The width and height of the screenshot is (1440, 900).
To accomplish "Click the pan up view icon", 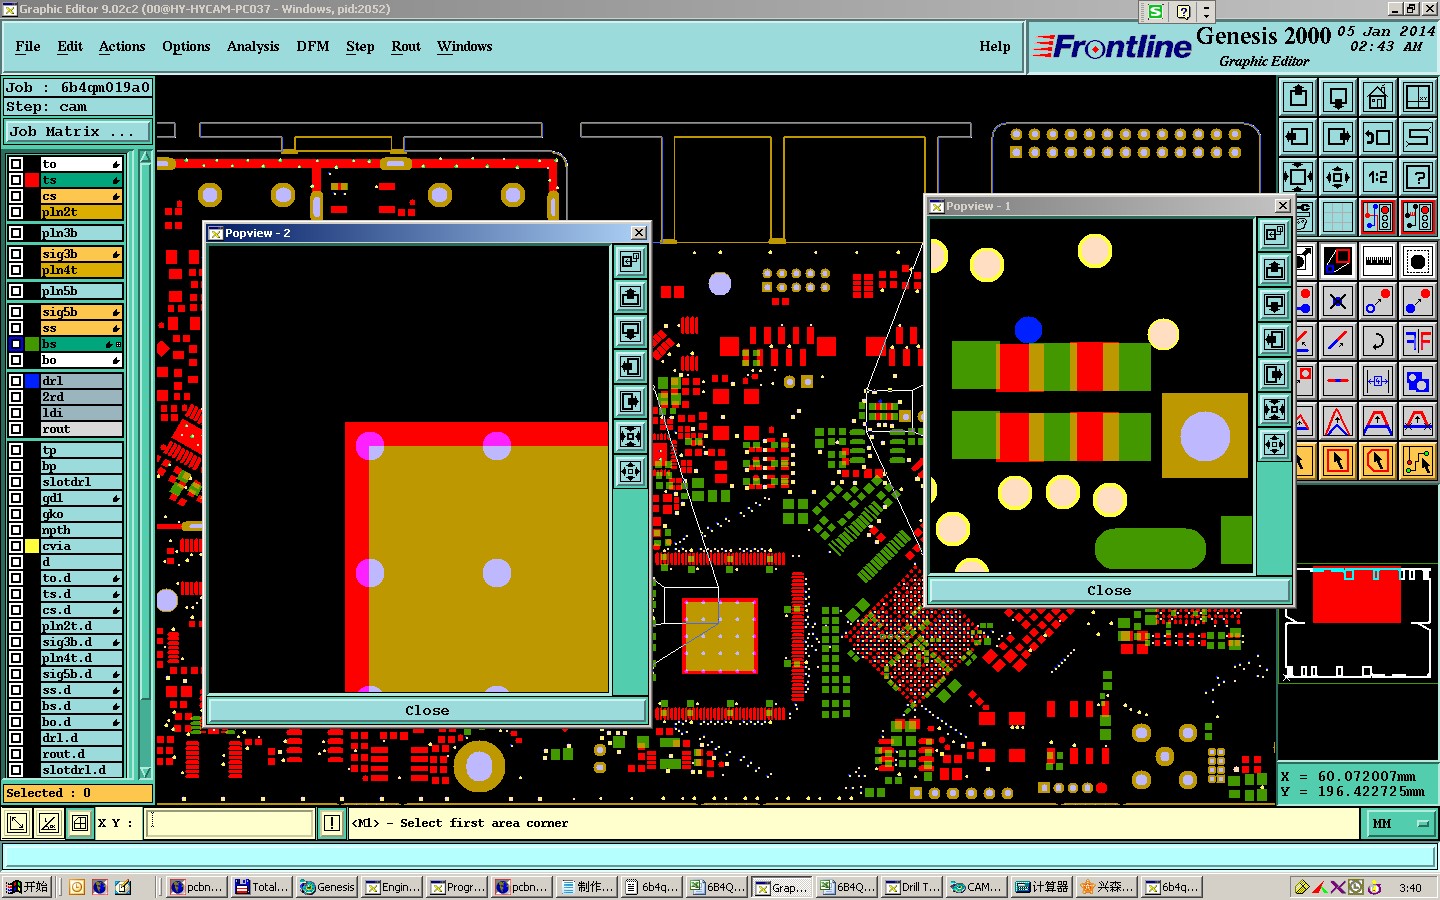I will 1298,97.
